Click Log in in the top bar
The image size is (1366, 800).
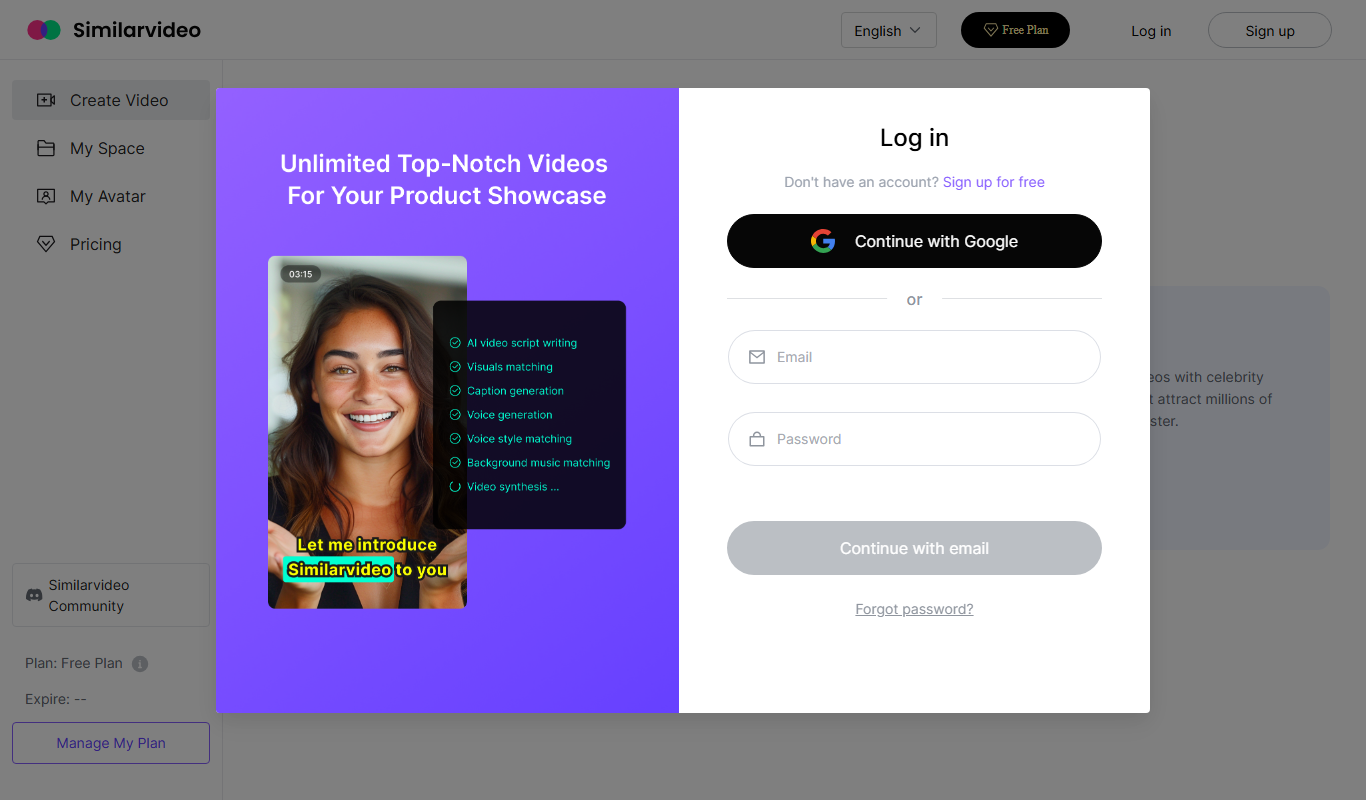point(1151,31)
